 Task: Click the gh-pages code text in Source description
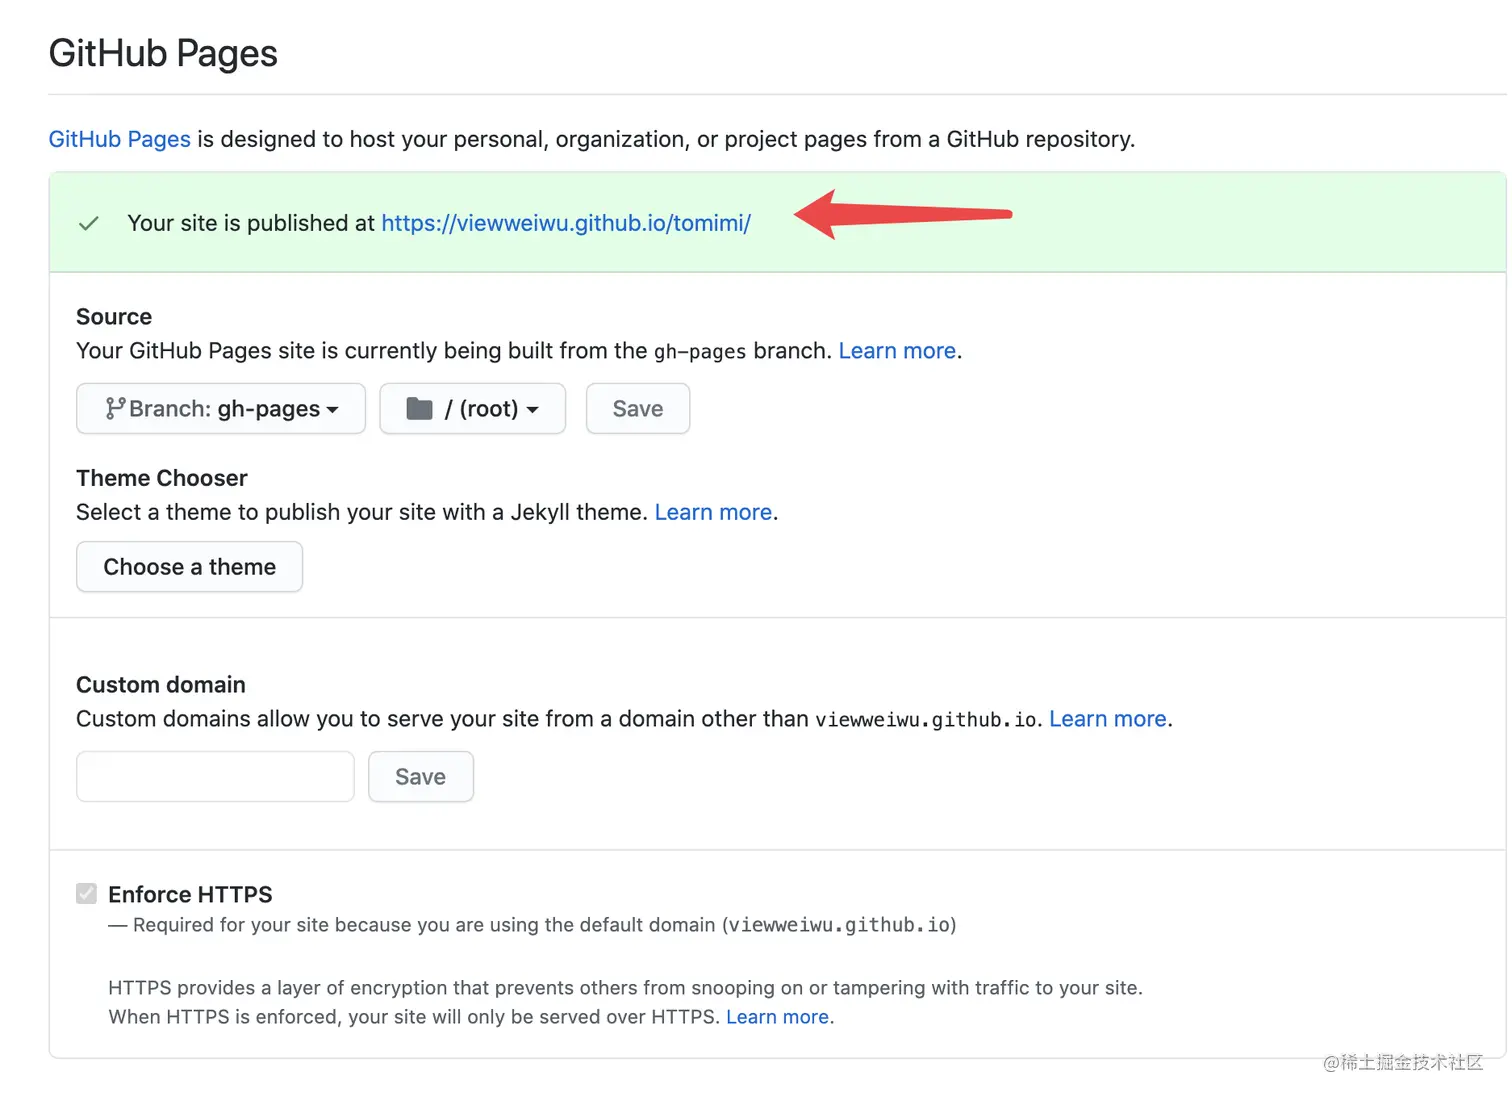700,352
